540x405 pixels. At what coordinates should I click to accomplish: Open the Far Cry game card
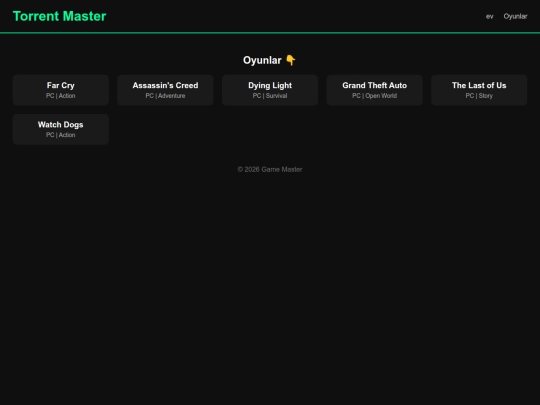pyautogui.click(x=61, y=90)
